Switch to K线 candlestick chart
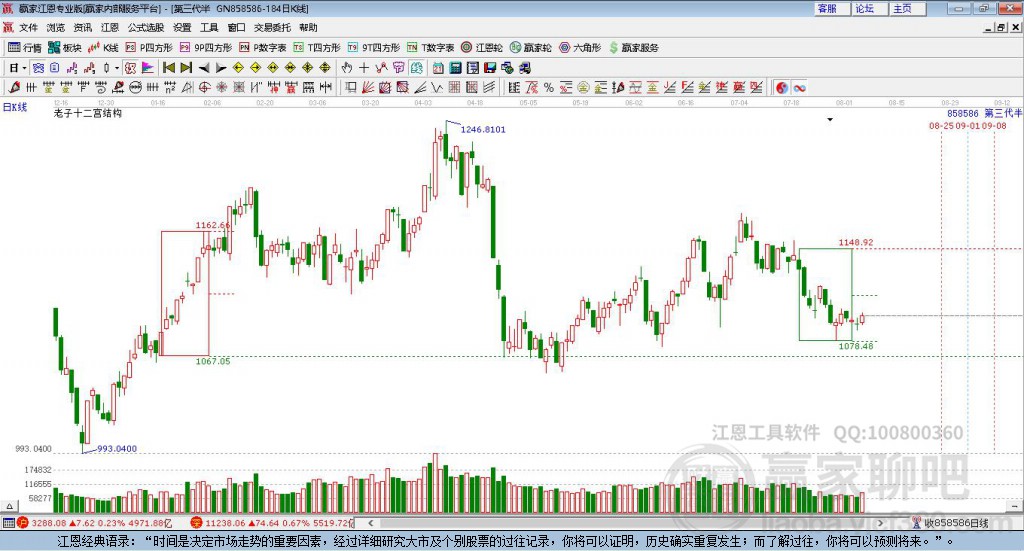 (103, 48)
